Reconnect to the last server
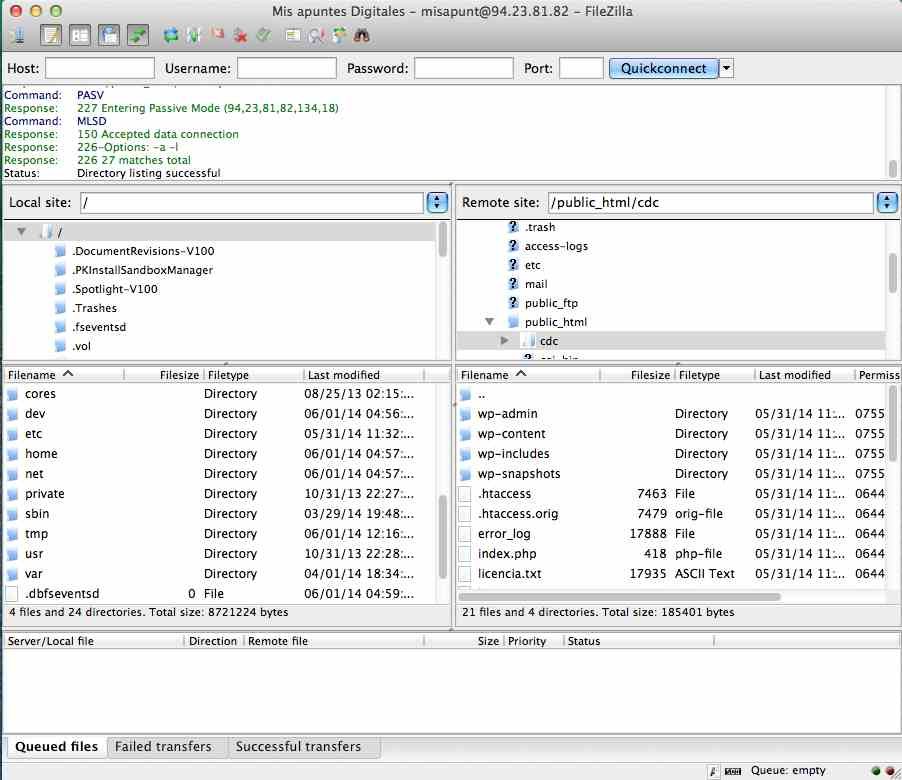 coord(263,36)
